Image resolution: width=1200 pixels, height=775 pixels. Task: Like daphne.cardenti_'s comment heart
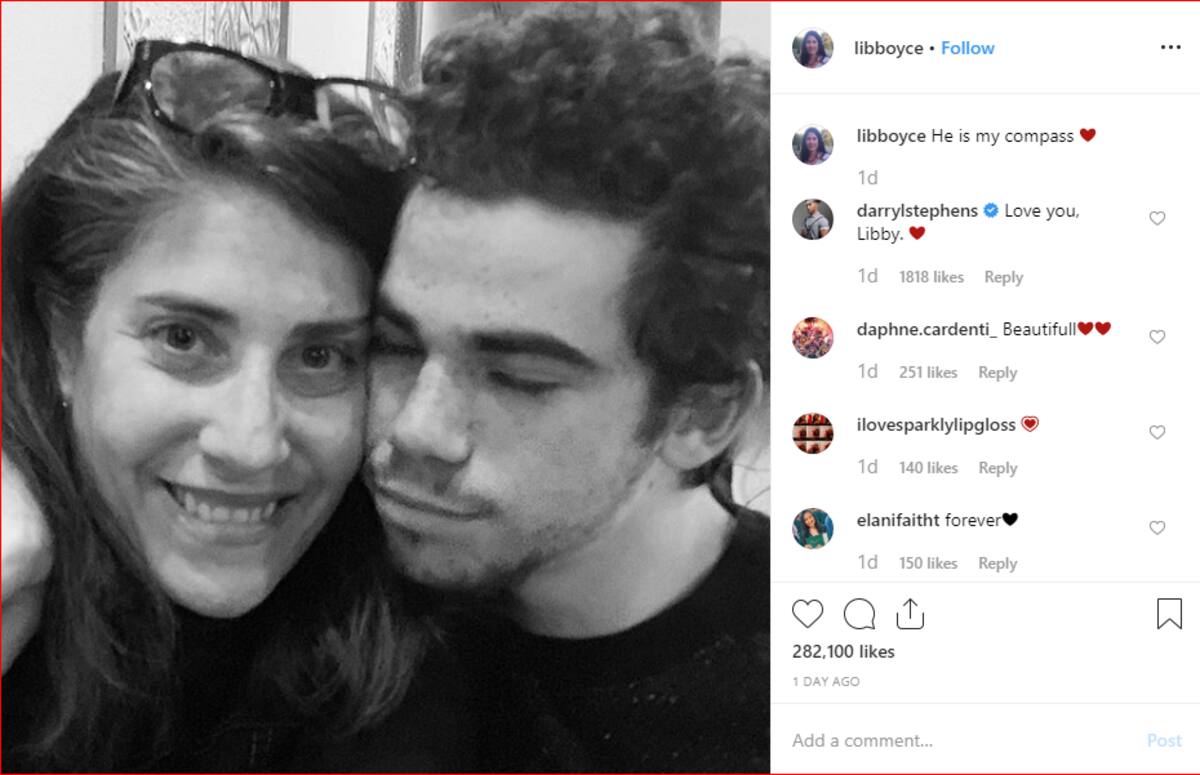pyautogui.click(x=1157, y=337)
